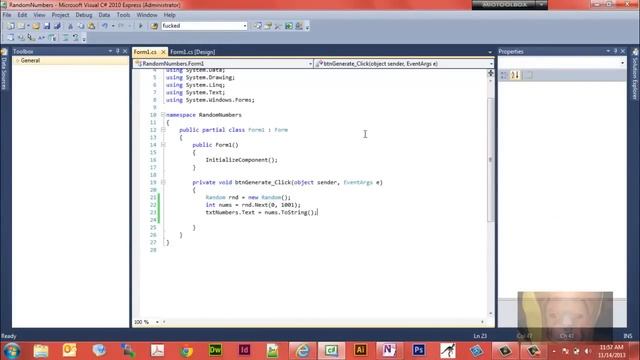Start debugging with the play icon
The height and width of the screenshot is (360, 640).
pos(140,26)
